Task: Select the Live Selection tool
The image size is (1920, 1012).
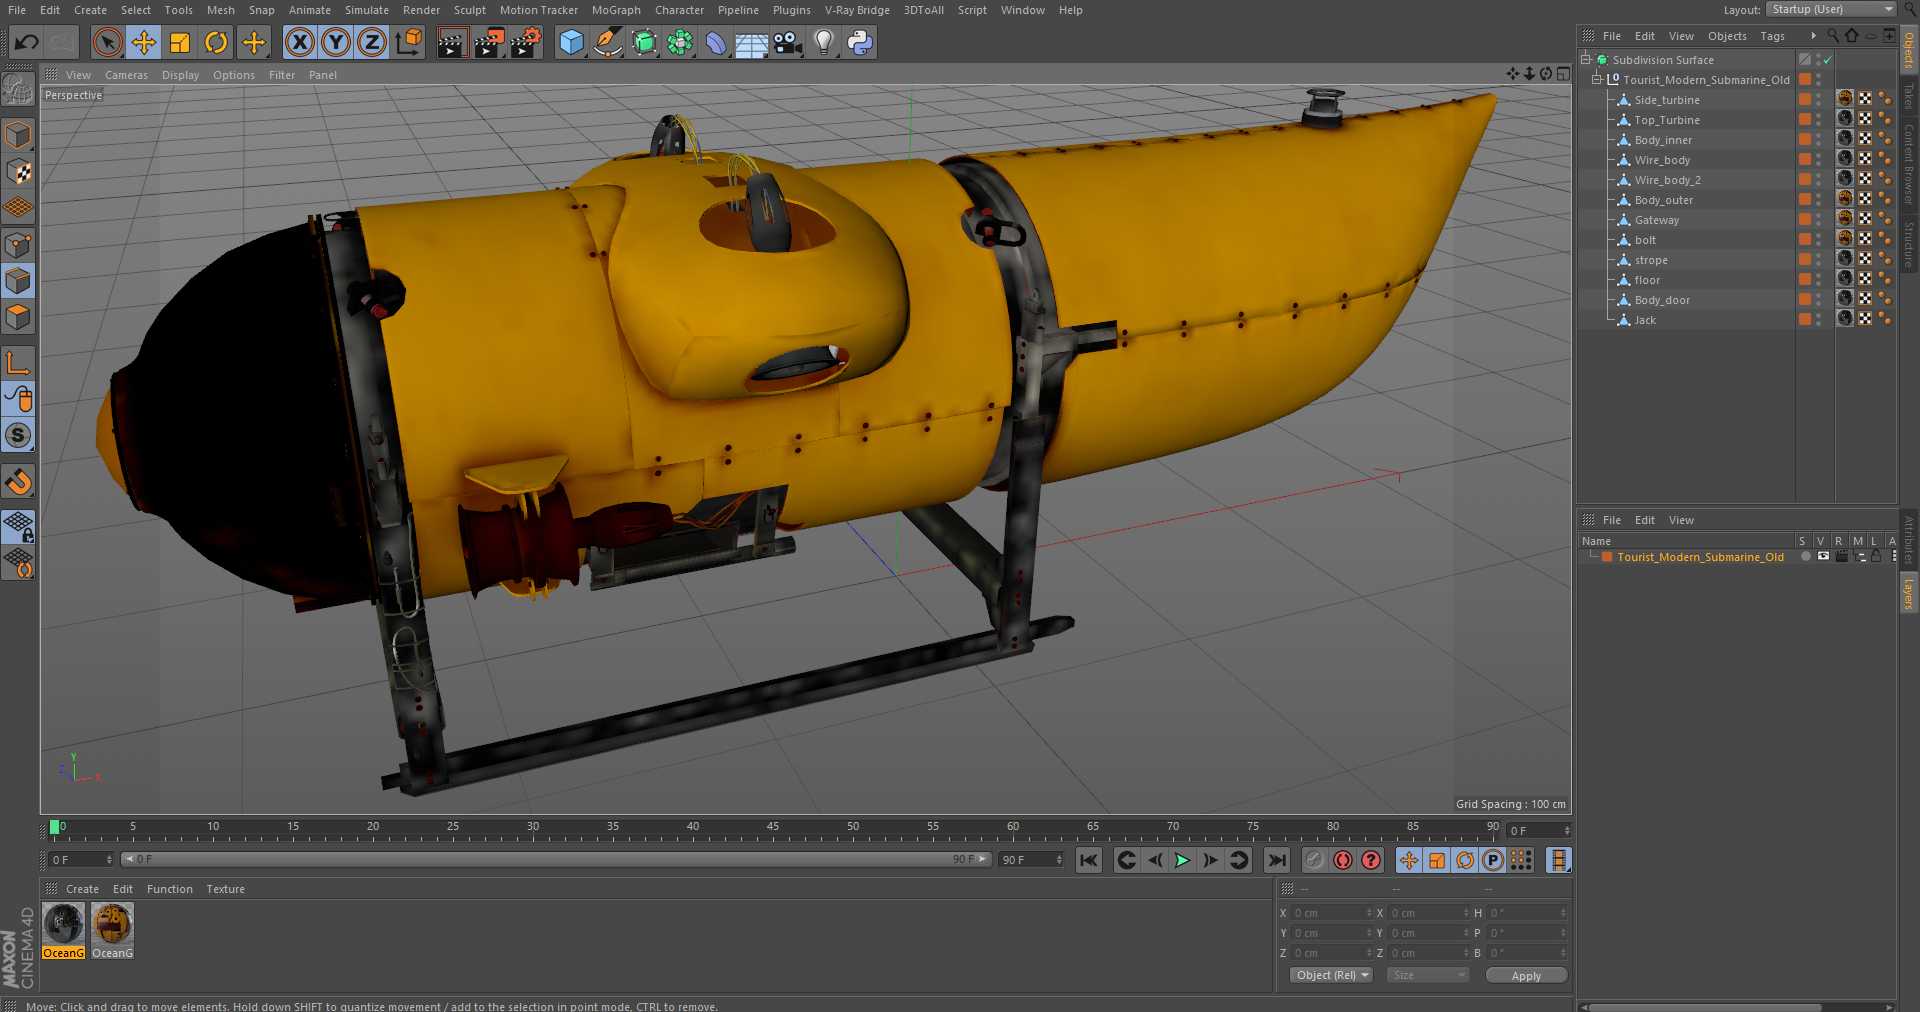Action: pyautogui.click(x=107, y=42)
